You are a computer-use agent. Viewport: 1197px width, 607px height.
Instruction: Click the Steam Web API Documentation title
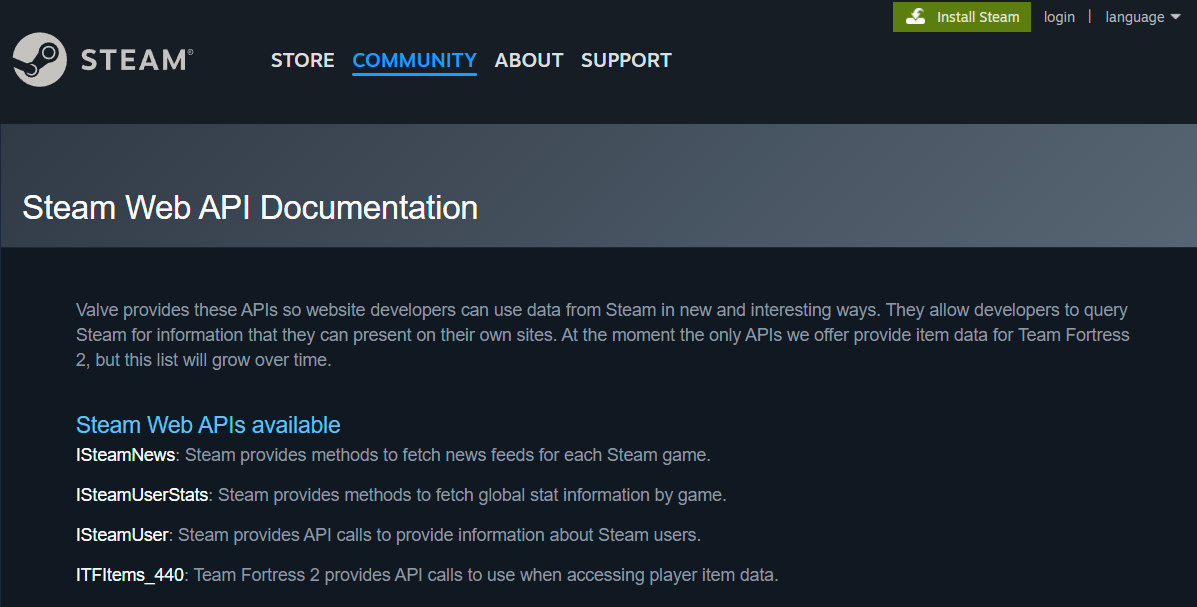pyautogui.click(x=250, y=208)
